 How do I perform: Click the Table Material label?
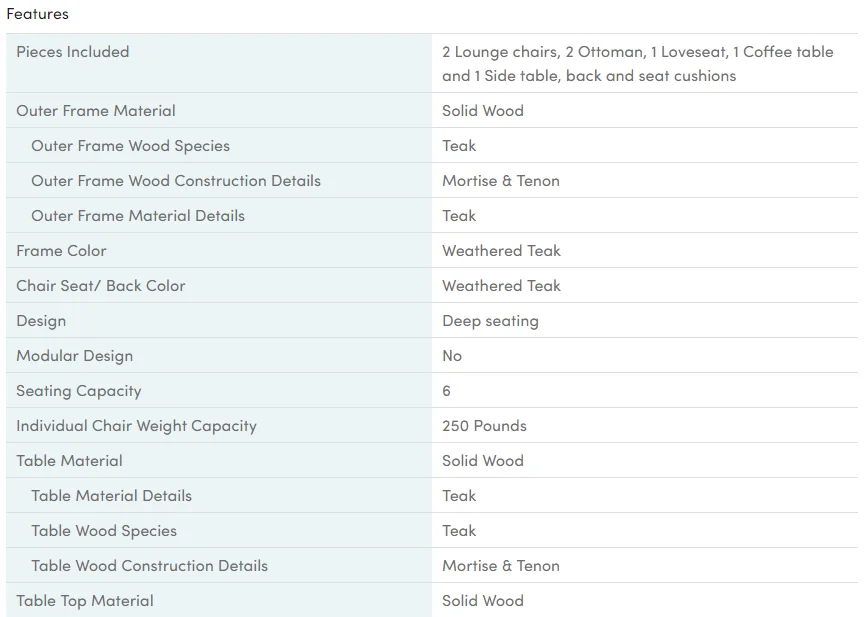tap(69, 461)
